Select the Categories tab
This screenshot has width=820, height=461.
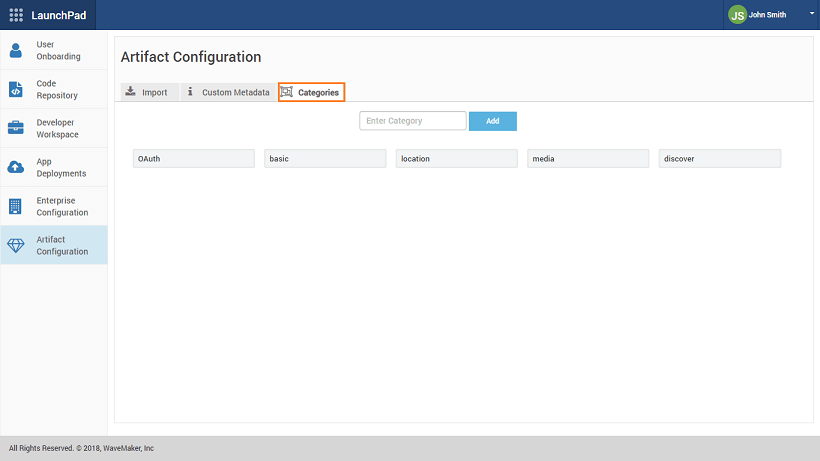tap(311, 92)
